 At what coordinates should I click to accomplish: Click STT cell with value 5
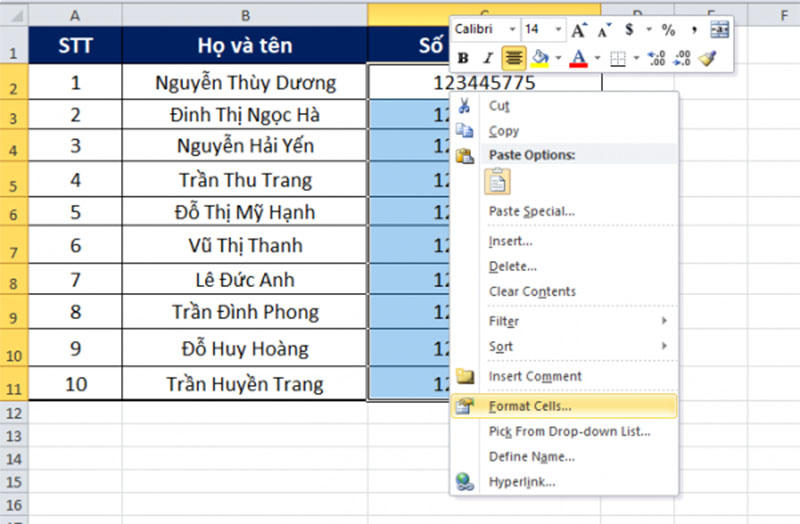click(75, 212)
